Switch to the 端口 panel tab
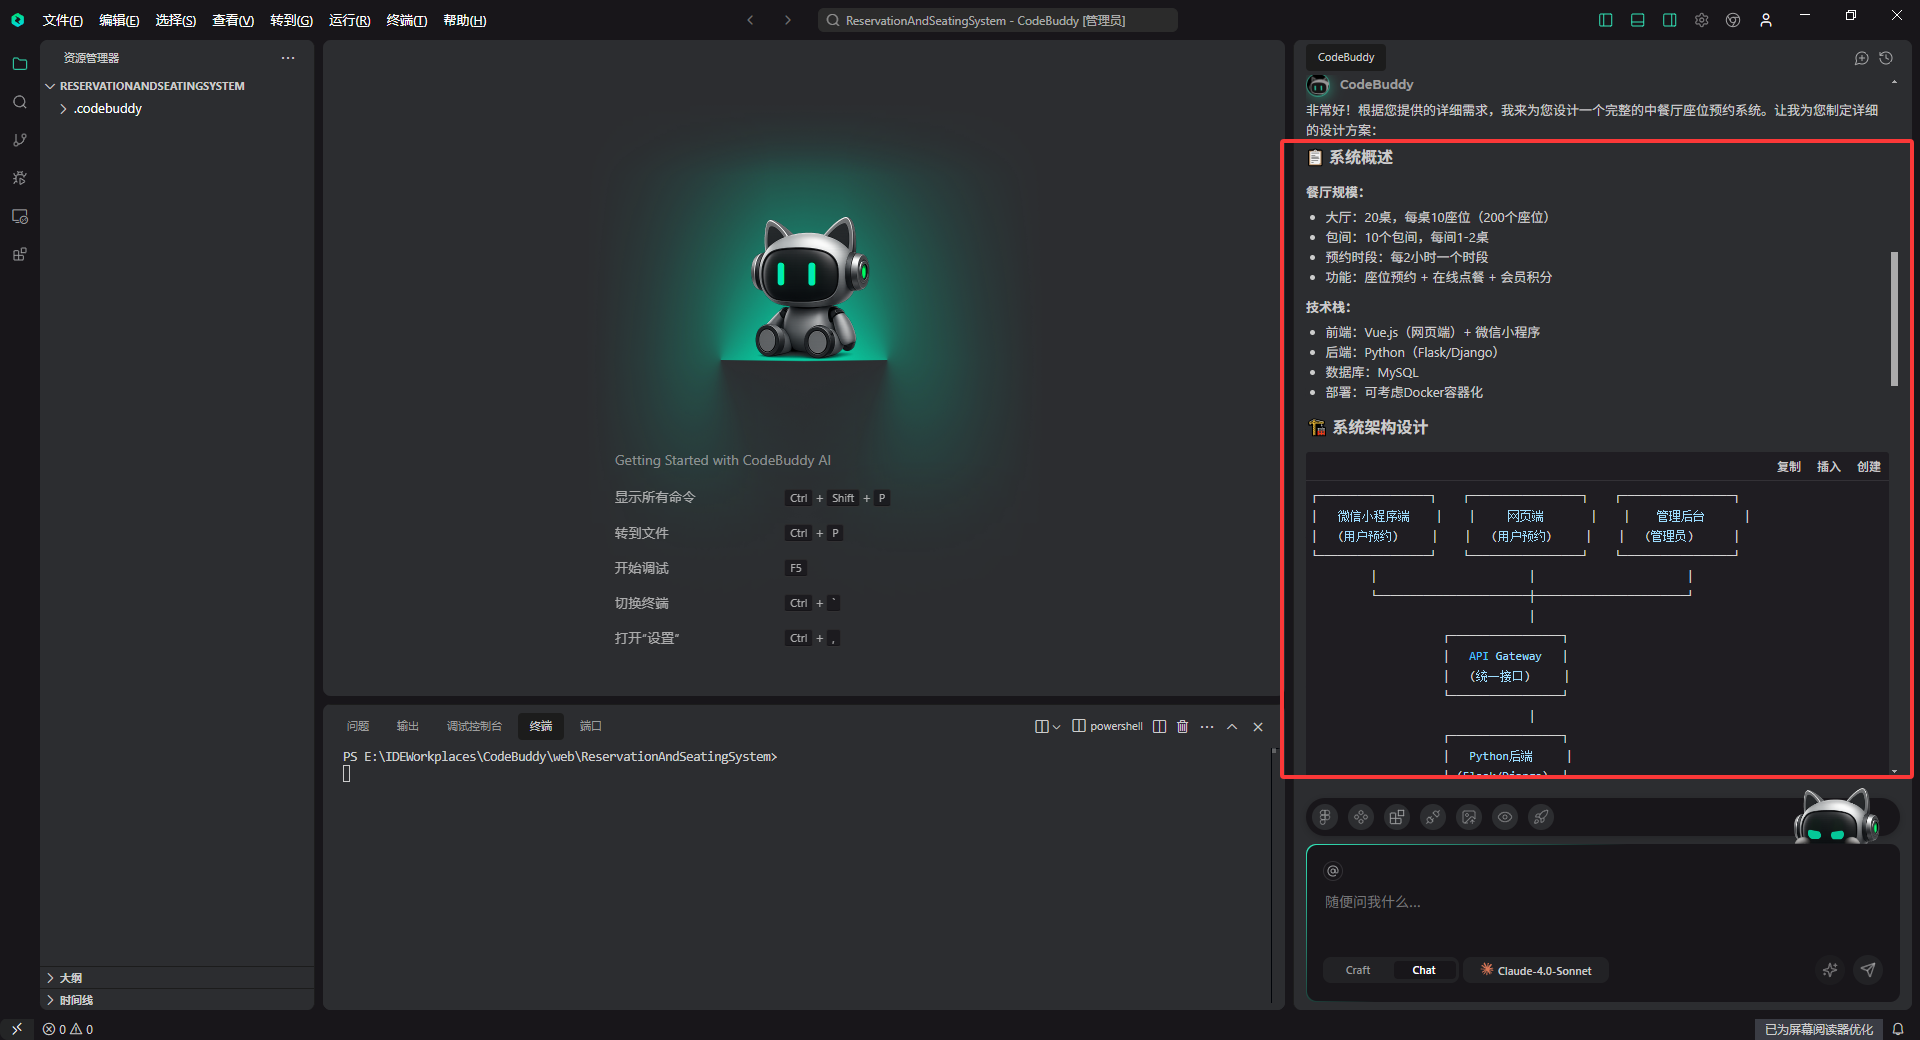This screenshot has height=1040, width=1920. pos(591,726)
